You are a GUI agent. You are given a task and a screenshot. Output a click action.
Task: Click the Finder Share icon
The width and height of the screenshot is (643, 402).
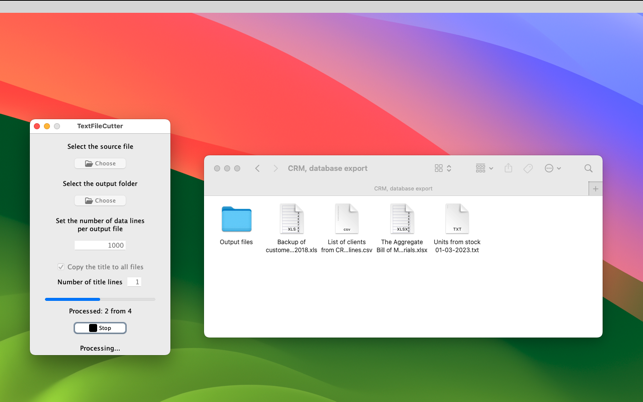(508, 168)
